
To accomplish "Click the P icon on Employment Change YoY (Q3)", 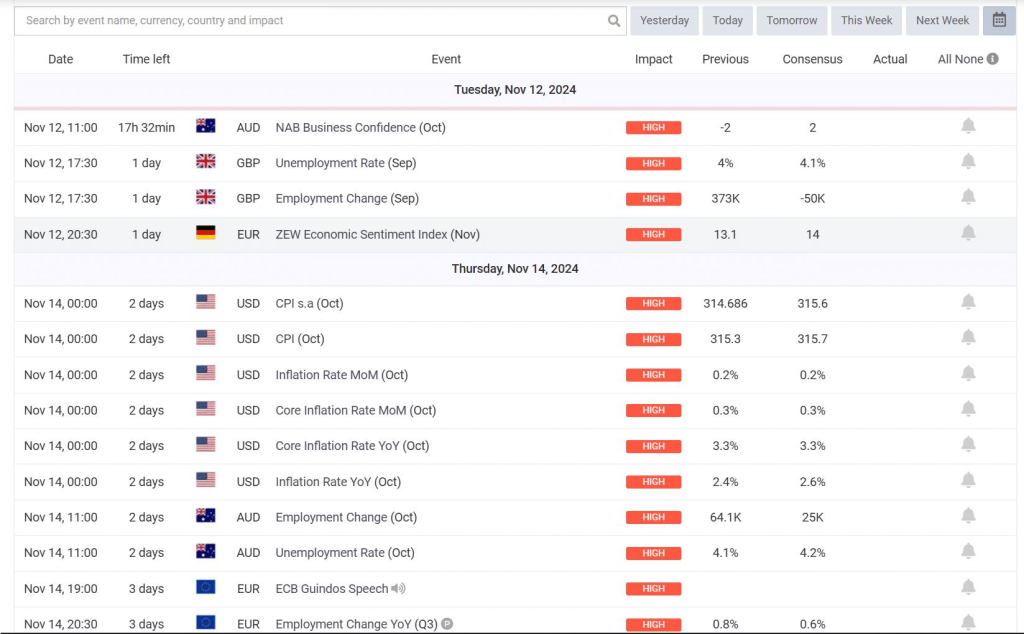I will point(446,623).
